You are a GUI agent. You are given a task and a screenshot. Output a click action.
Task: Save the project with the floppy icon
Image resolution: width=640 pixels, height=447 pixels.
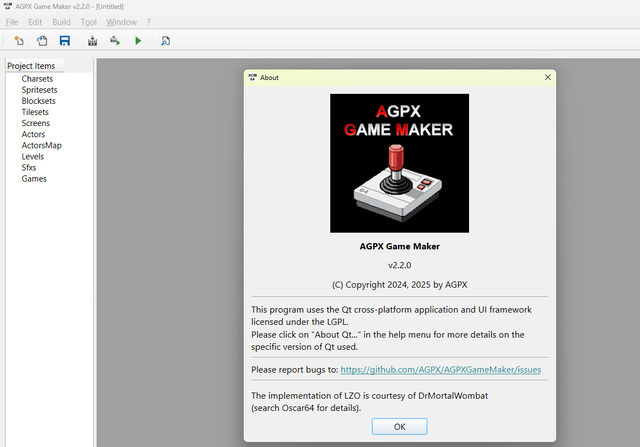tap(64, 41)
